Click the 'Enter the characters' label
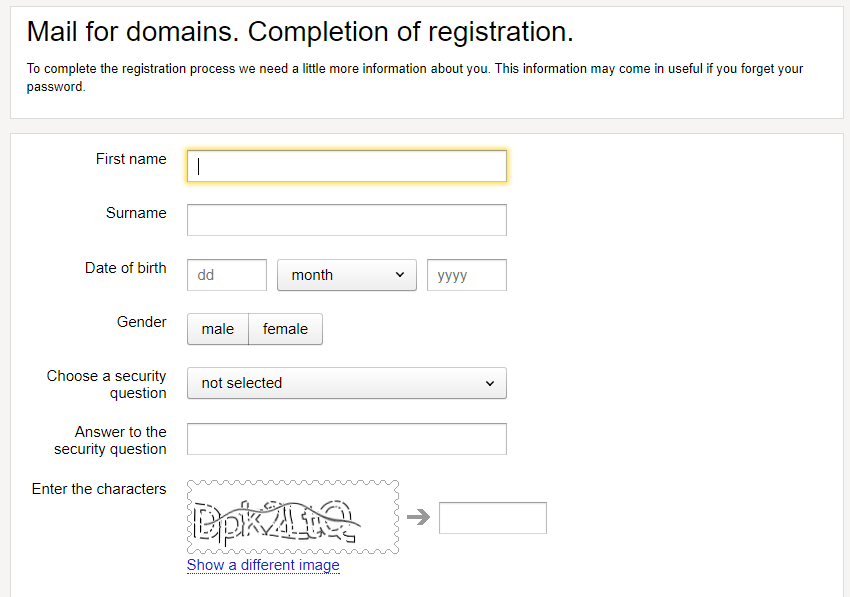The image size is (850, 597). pyautogui.click(x=99, y=489)
